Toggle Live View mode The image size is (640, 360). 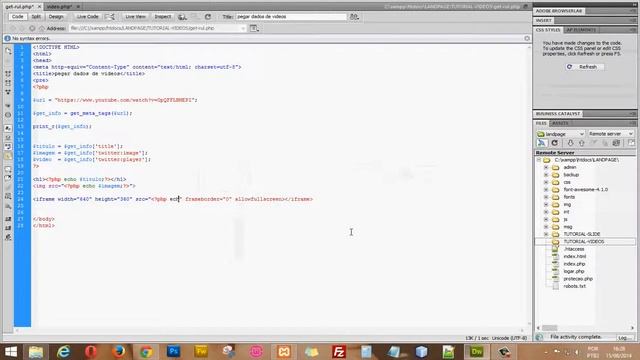pyautogui.click(x=135, y=17)
